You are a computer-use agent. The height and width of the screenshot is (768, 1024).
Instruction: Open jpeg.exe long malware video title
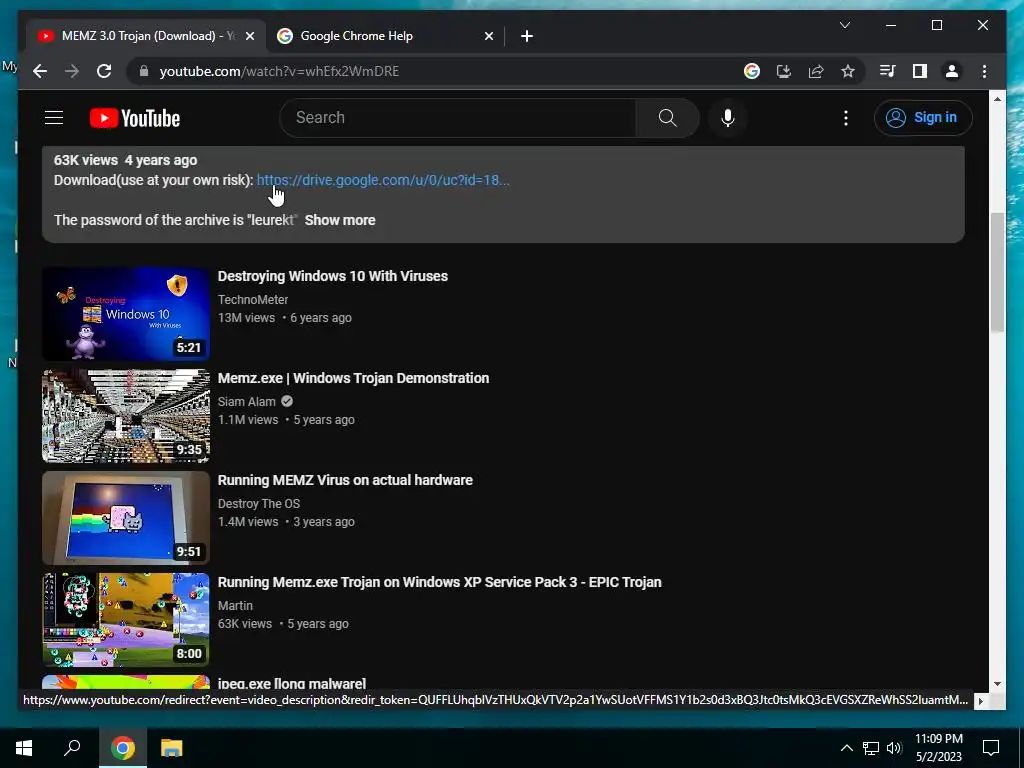pyautogui.click(x=291, y=684)
